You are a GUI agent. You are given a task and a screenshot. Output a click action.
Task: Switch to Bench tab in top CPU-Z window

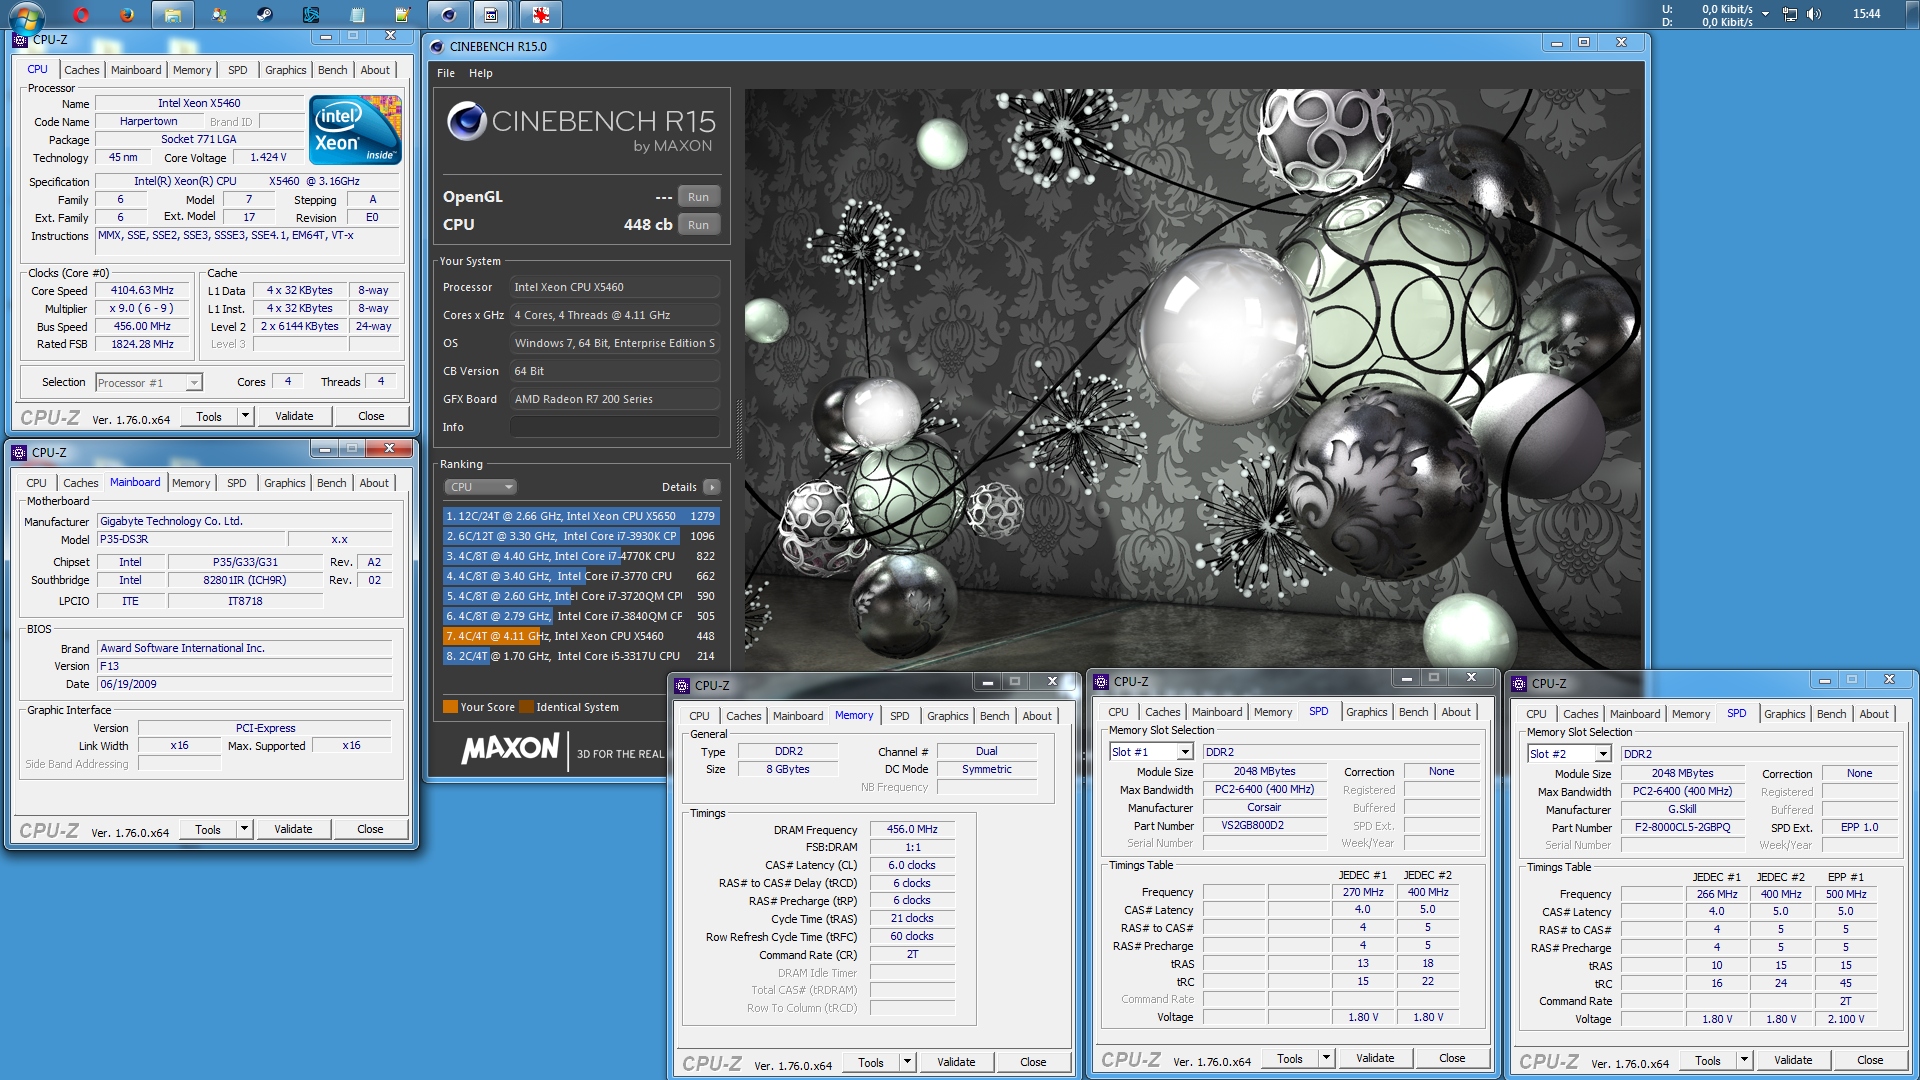(x=333, y=70)
